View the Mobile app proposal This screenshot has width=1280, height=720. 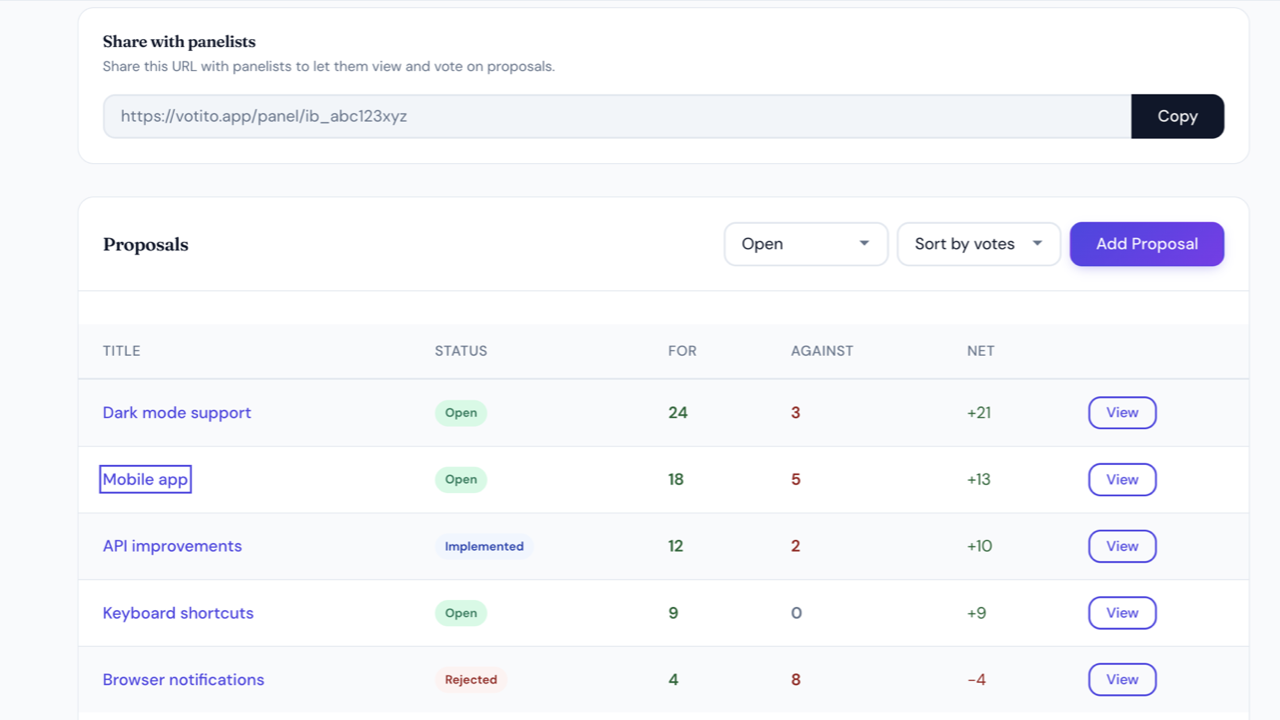(x=1122, y=480)
